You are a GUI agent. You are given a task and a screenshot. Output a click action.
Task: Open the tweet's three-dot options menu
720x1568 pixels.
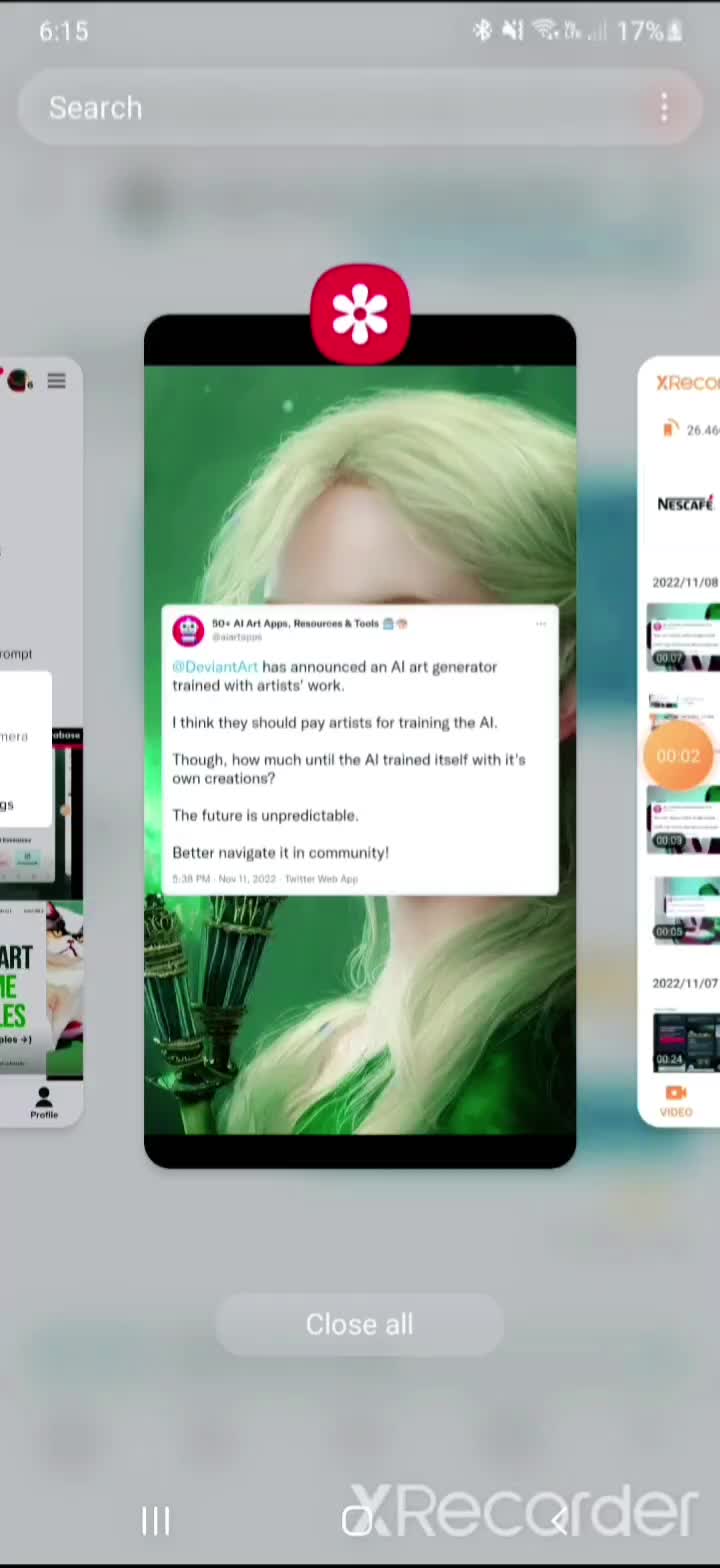(x=541, y=624)
